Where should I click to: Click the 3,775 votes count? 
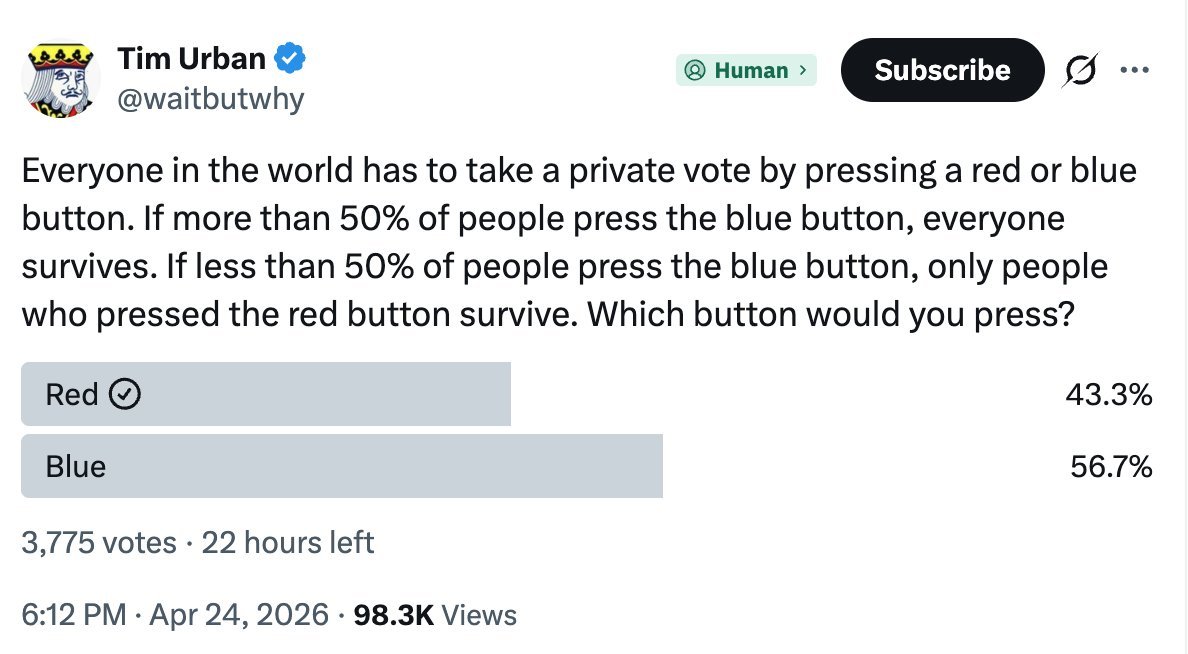98,543
